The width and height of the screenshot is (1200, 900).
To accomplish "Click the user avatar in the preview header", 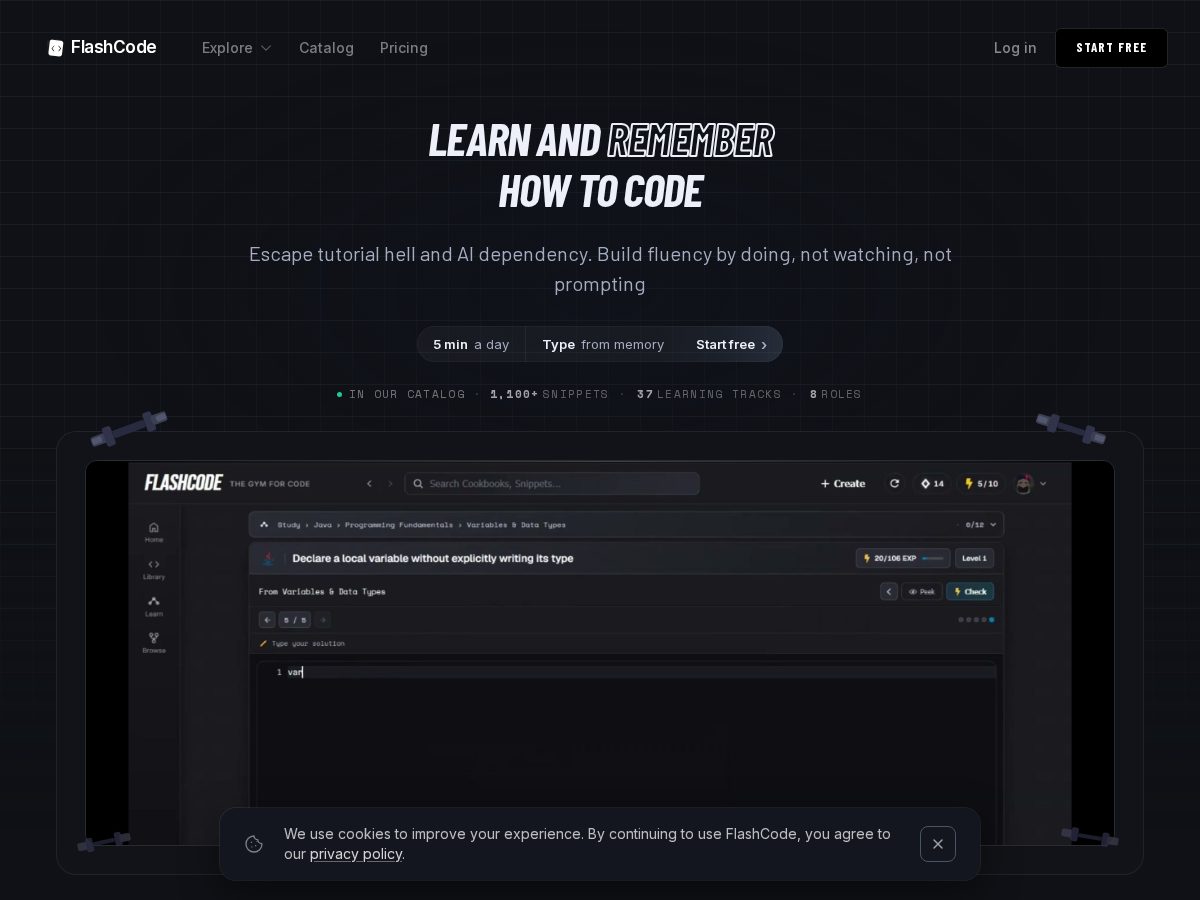I will point(1023,483).
